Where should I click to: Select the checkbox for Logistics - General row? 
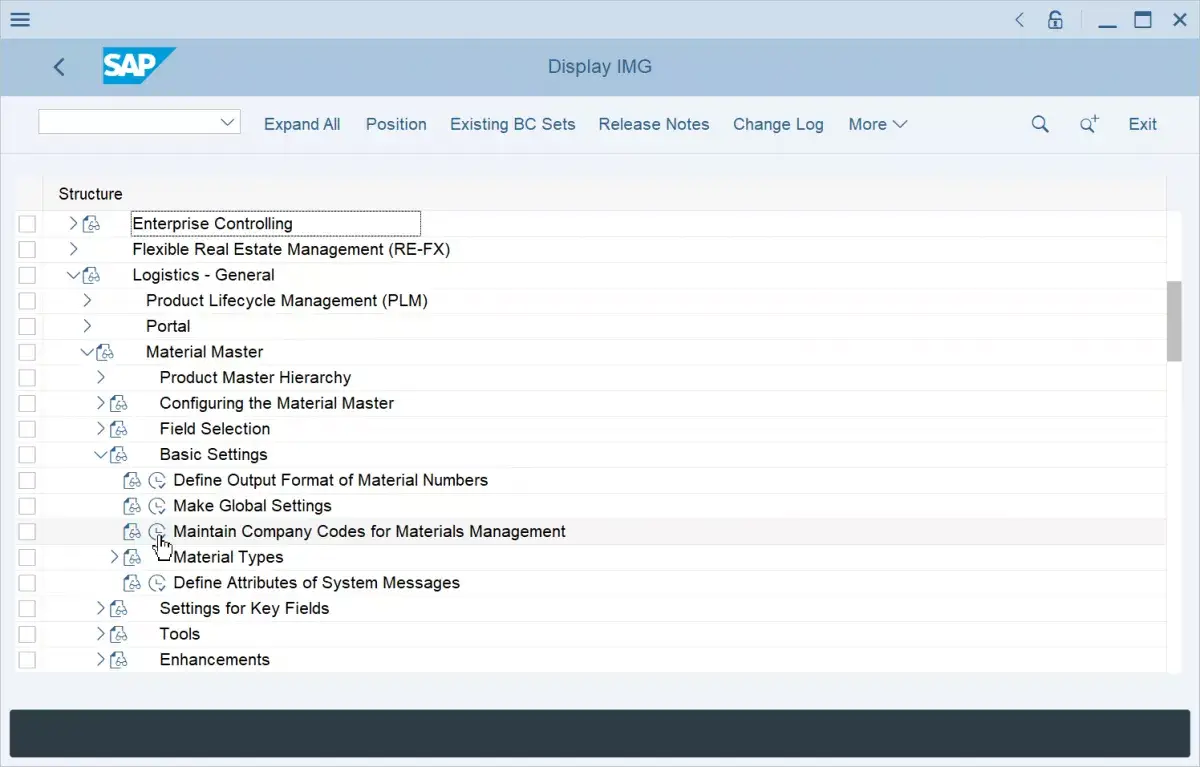(x=27, y=275)
